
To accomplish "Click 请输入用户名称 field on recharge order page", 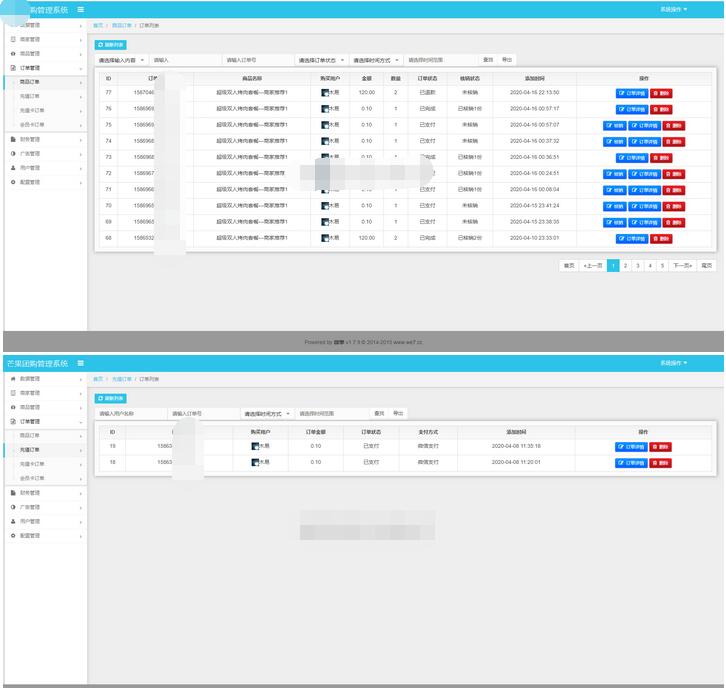I will (x=128, y=413).
